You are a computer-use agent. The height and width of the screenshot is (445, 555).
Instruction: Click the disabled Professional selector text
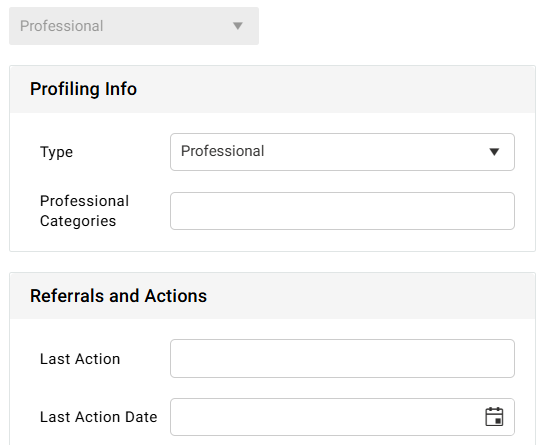pos(62,26)
